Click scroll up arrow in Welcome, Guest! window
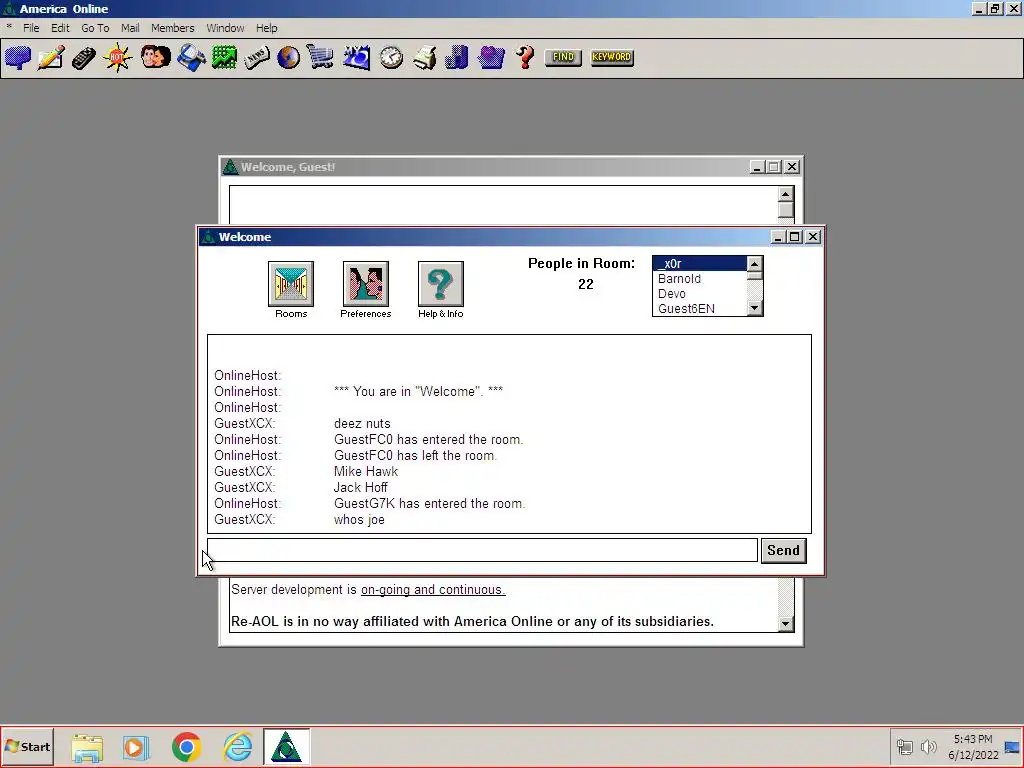 (x=785, y=194)
